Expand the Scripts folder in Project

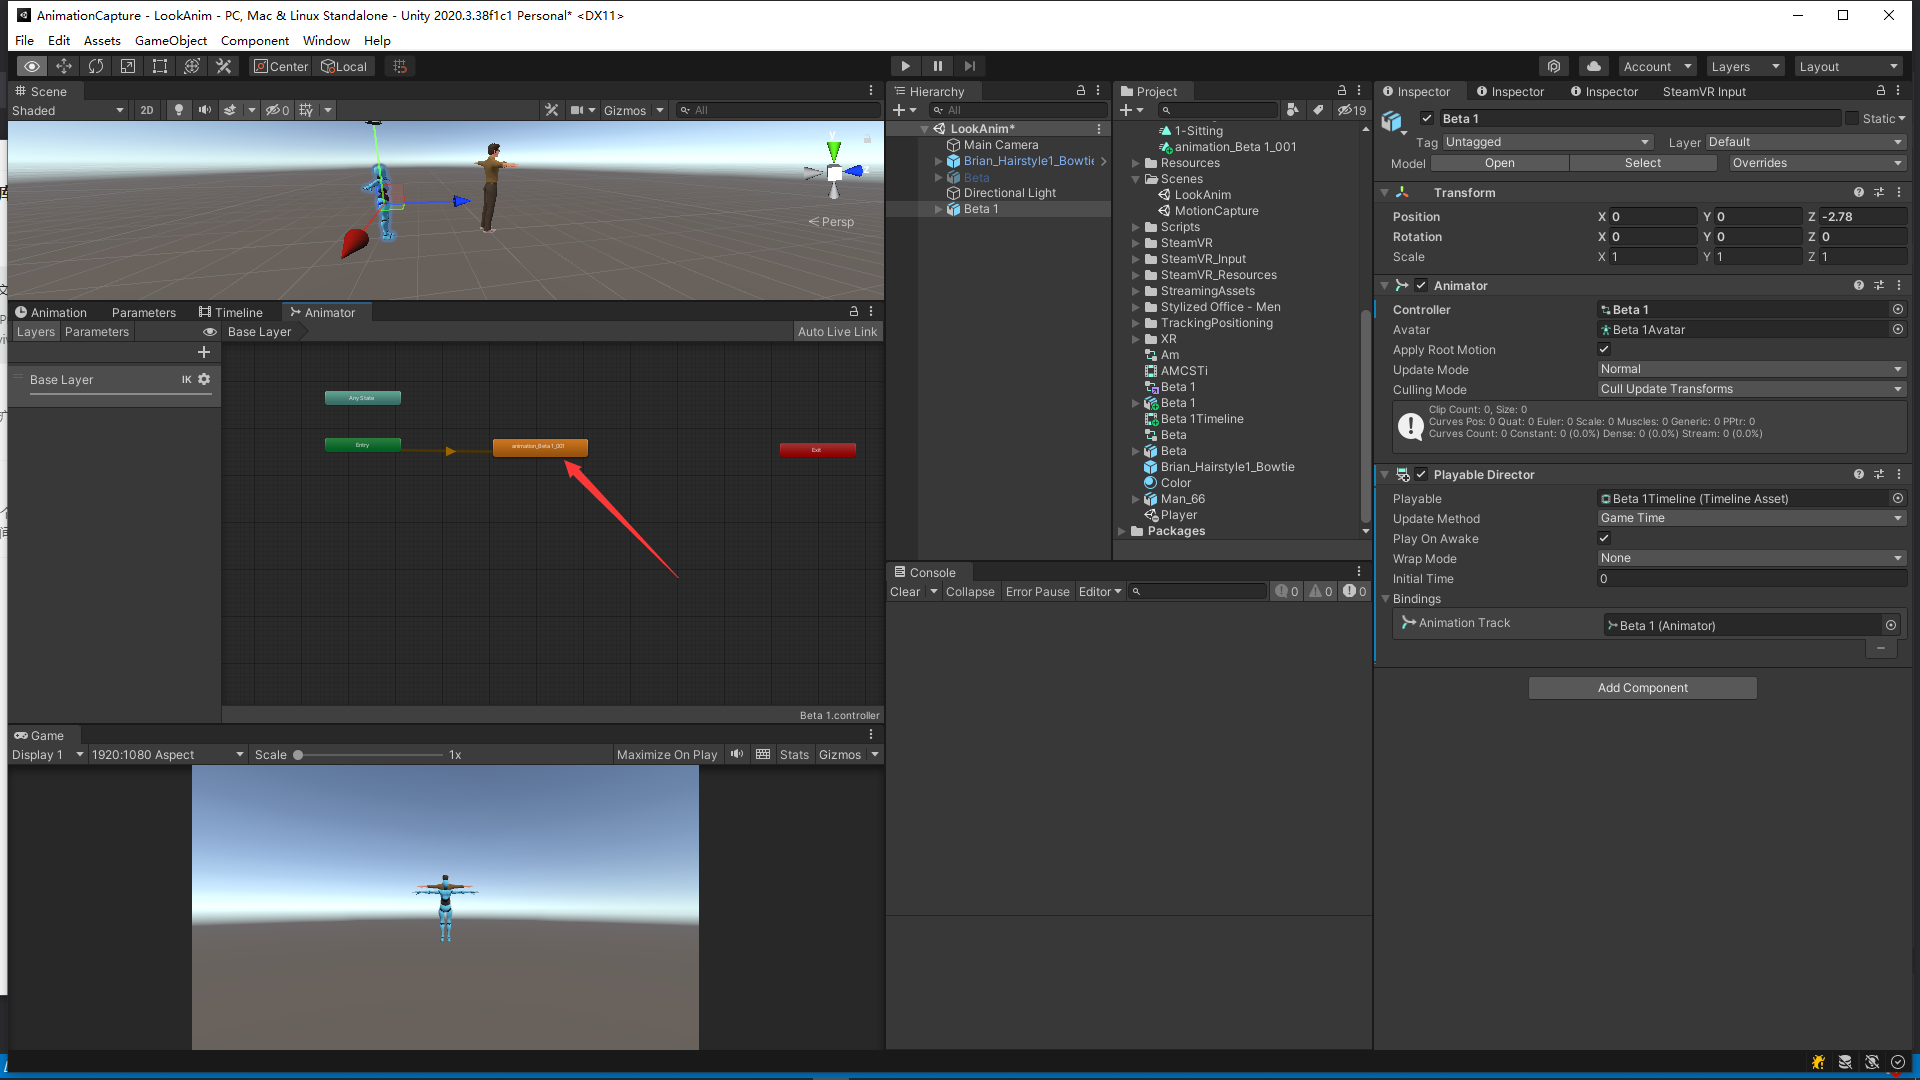1136,227
